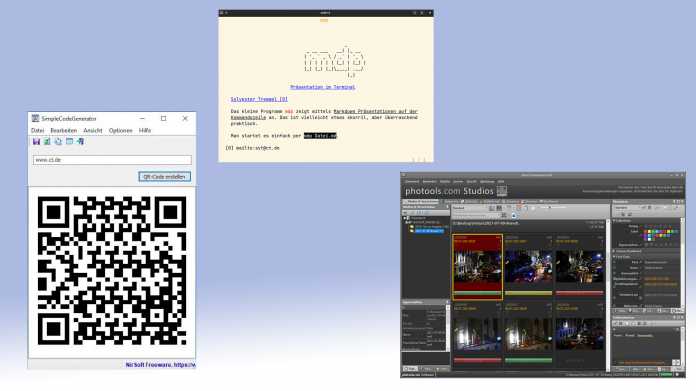
Task: Click the red label bar under the third thumbnail
Action: click(x=579, y=293)
